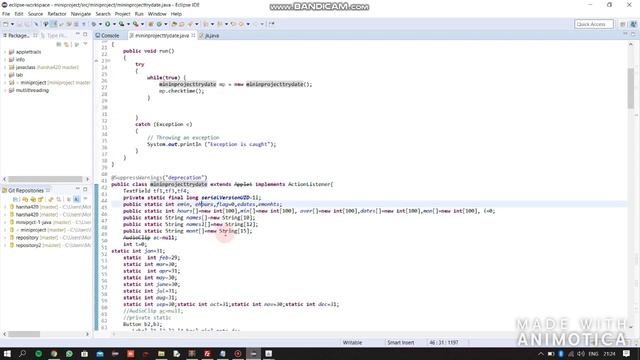Open the Run dropdown arrow

tap(114, 24)
